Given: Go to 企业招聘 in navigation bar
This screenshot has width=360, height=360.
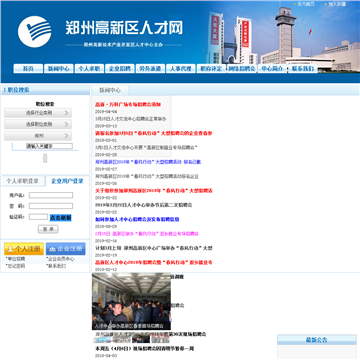Looking at the screenshot, I should (x=120, y=69).
